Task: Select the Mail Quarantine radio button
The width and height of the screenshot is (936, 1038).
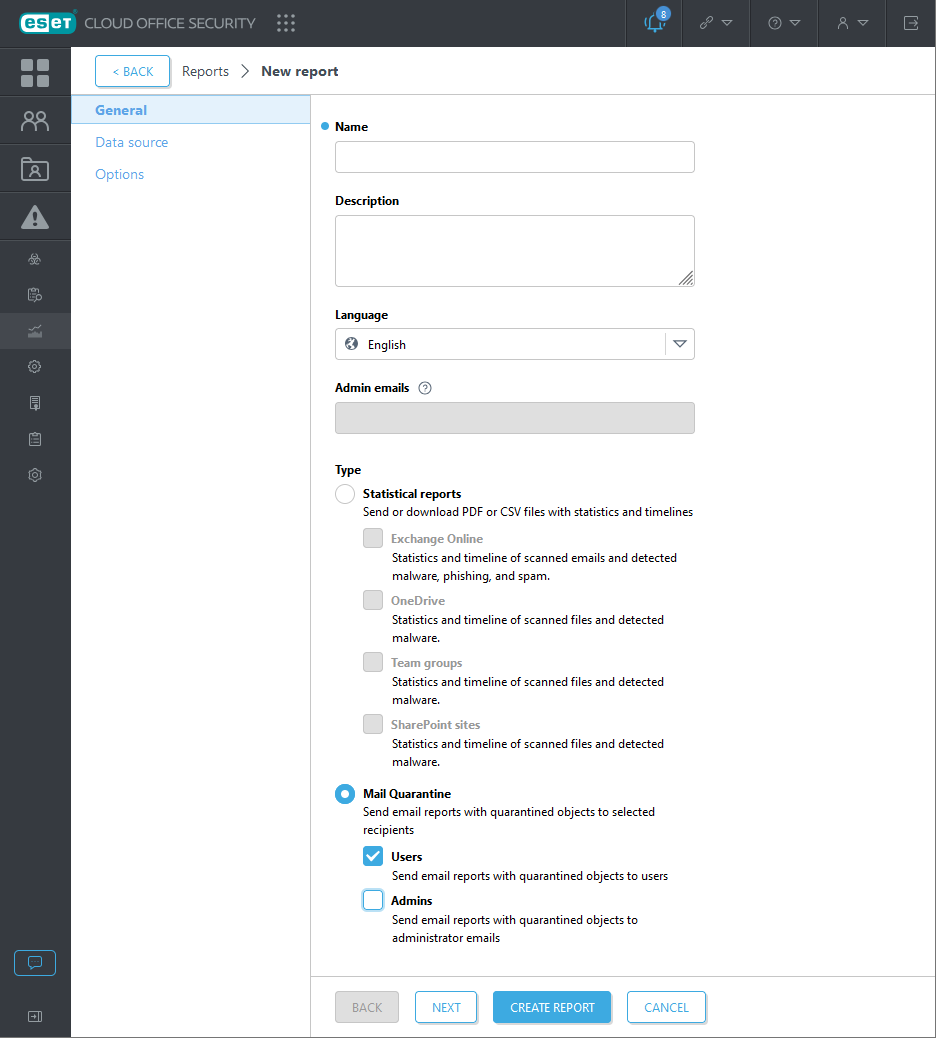Action: [x=345, y=794]
